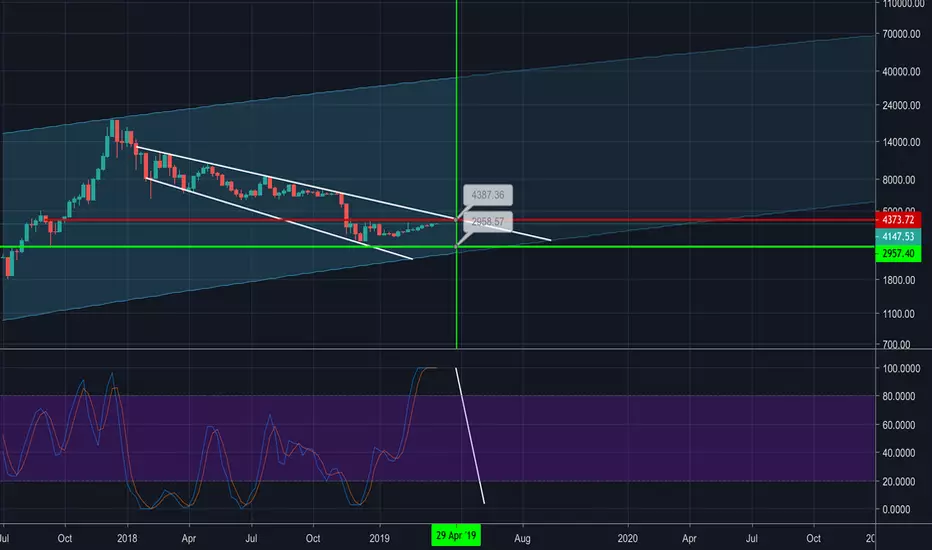932x550 pixels.
Task: Click the 14000.00 price axis label
Action: [901, 142]
